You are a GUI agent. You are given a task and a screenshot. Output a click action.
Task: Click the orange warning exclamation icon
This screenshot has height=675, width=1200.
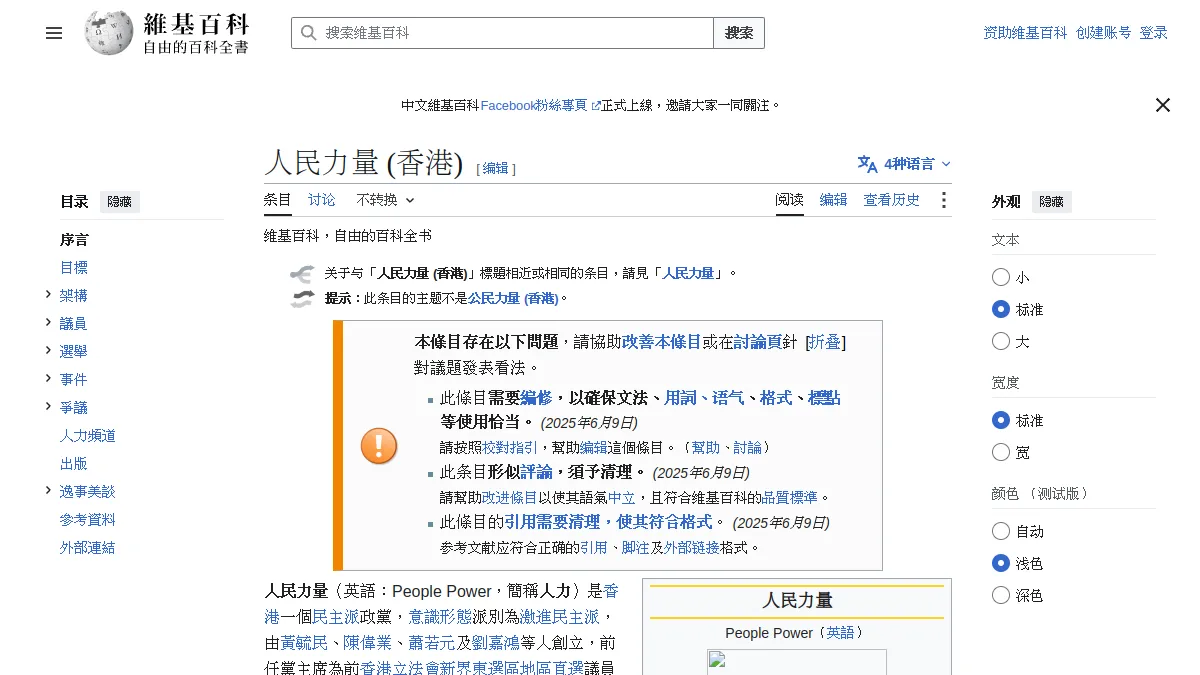coord(379,446)
